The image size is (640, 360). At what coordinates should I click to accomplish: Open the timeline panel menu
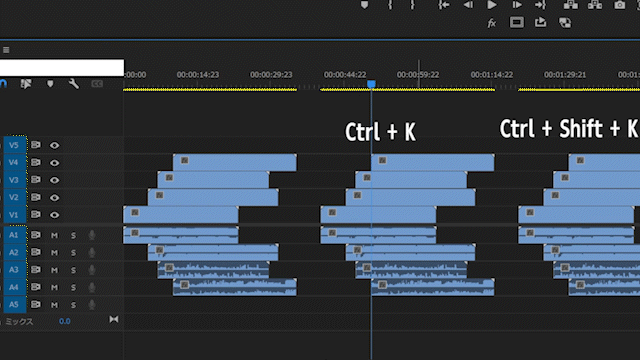pos(6,50)
